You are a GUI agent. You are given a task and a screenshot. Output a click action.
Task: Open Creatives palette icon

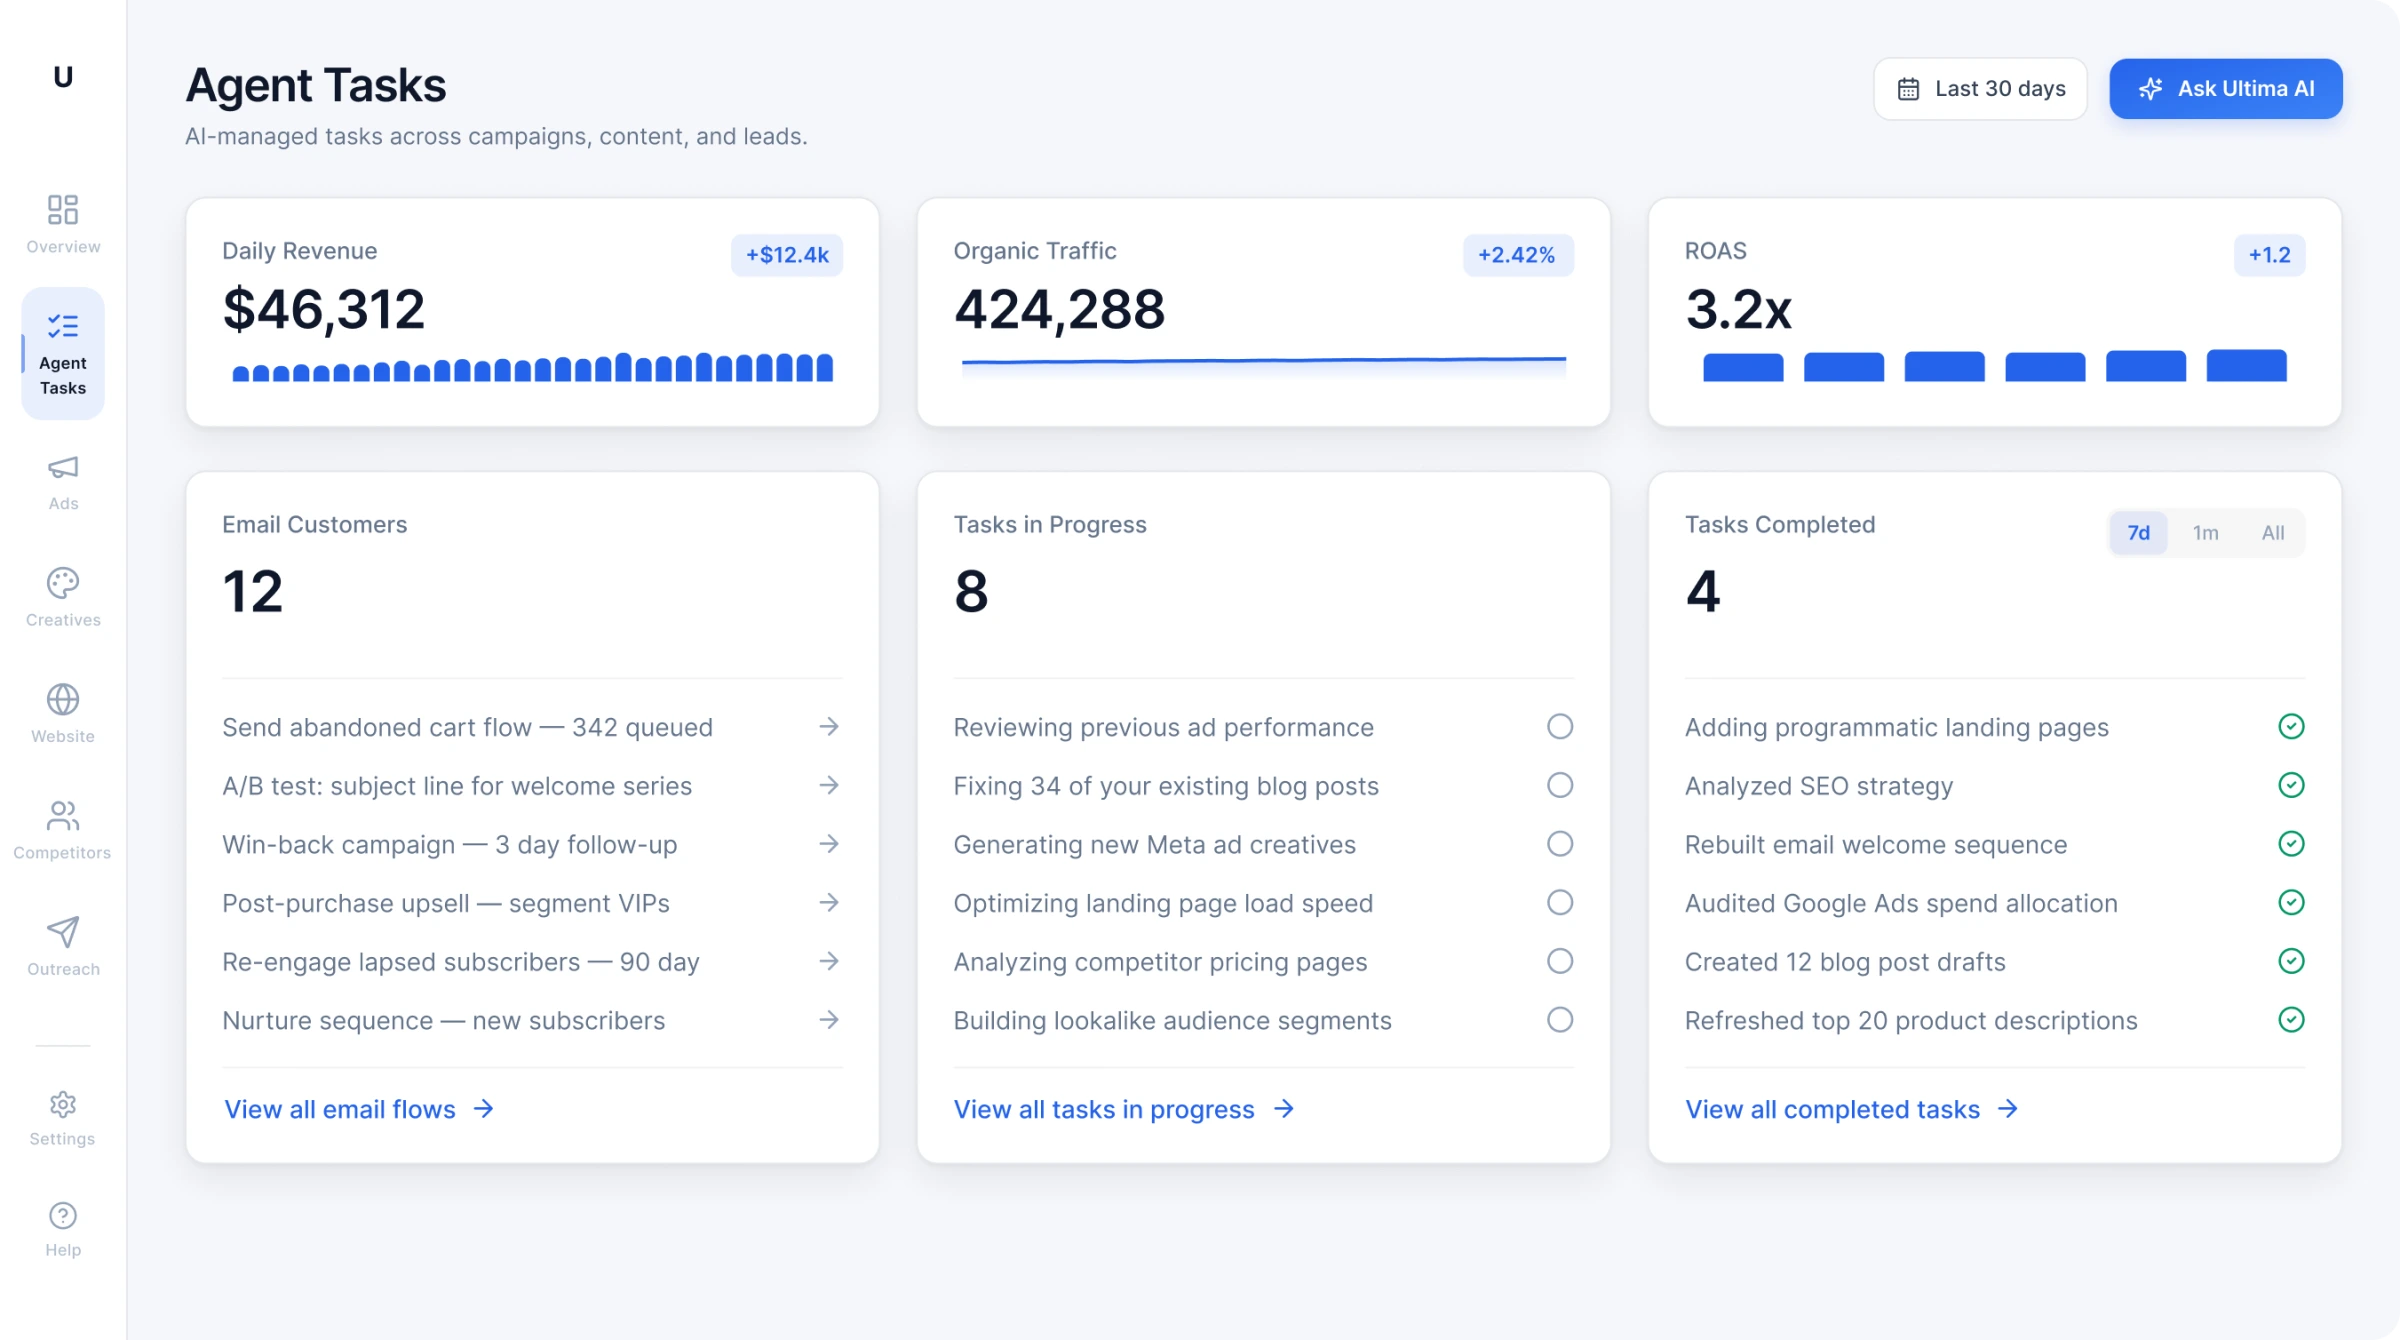(63, 583)
